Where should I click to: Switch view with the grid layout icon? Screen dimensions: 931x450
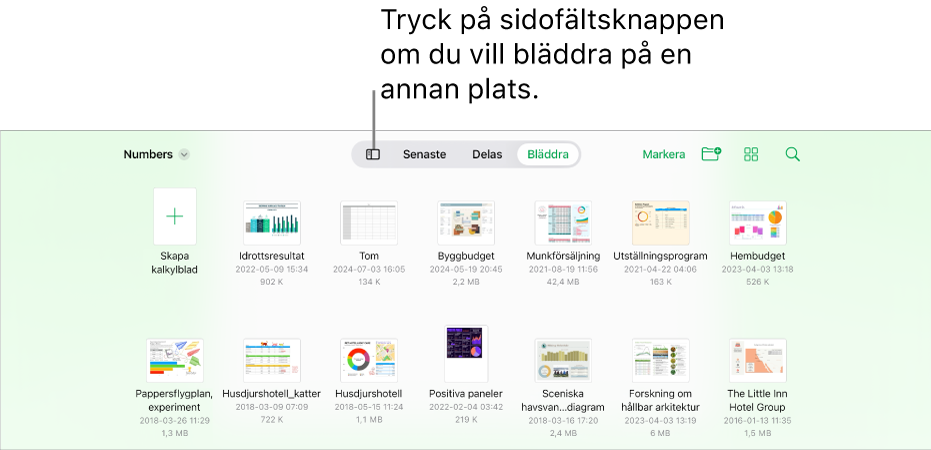(751, 154)
